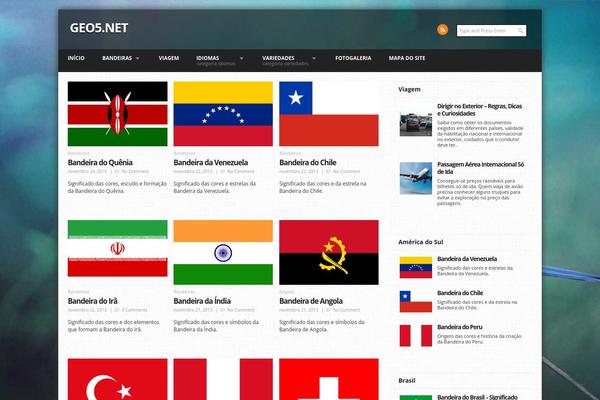The image size is (600, 400).
Task: Open the Kenya flag thumbnail
Action: point(117,114)
